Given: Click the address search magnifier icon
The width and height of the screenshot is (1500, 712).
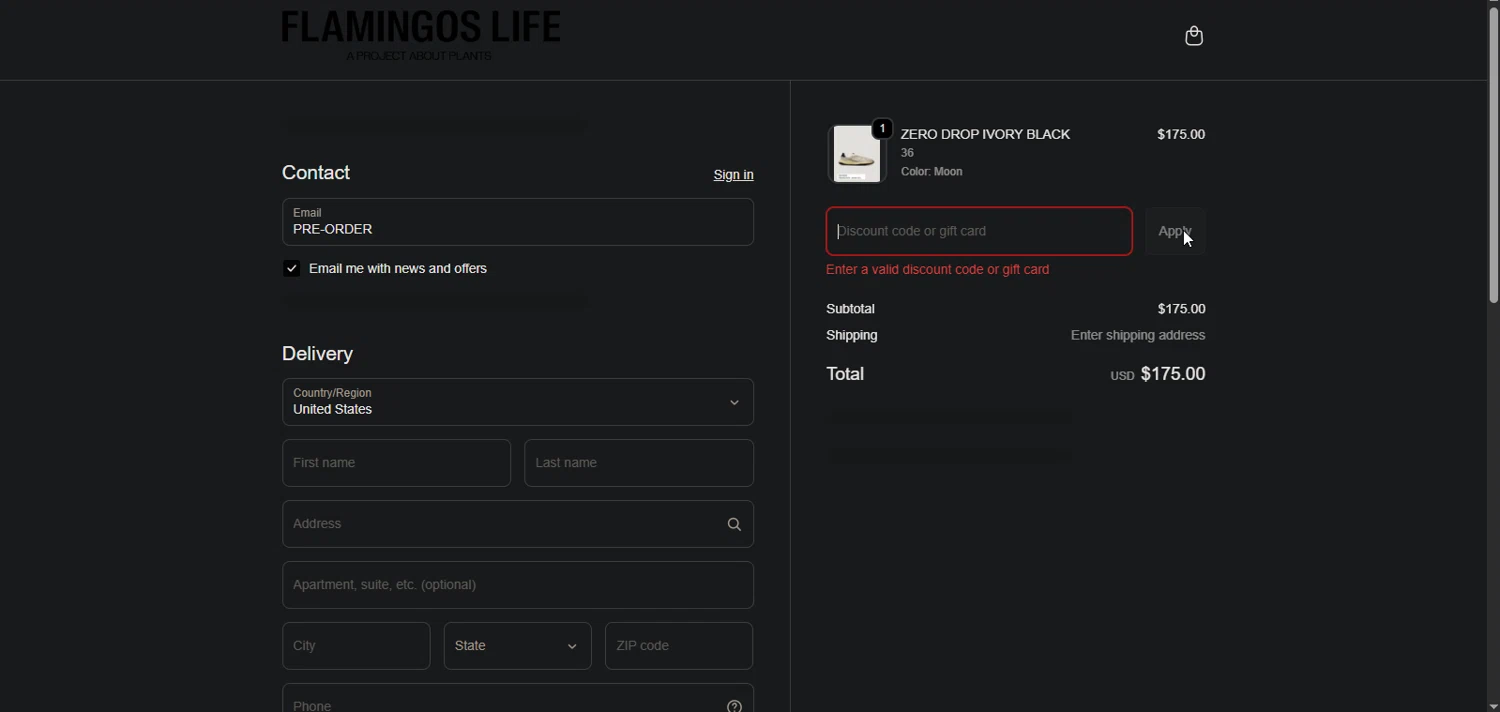Looking at the screenshot, I should pyautogui.click(x=734, y=524).
